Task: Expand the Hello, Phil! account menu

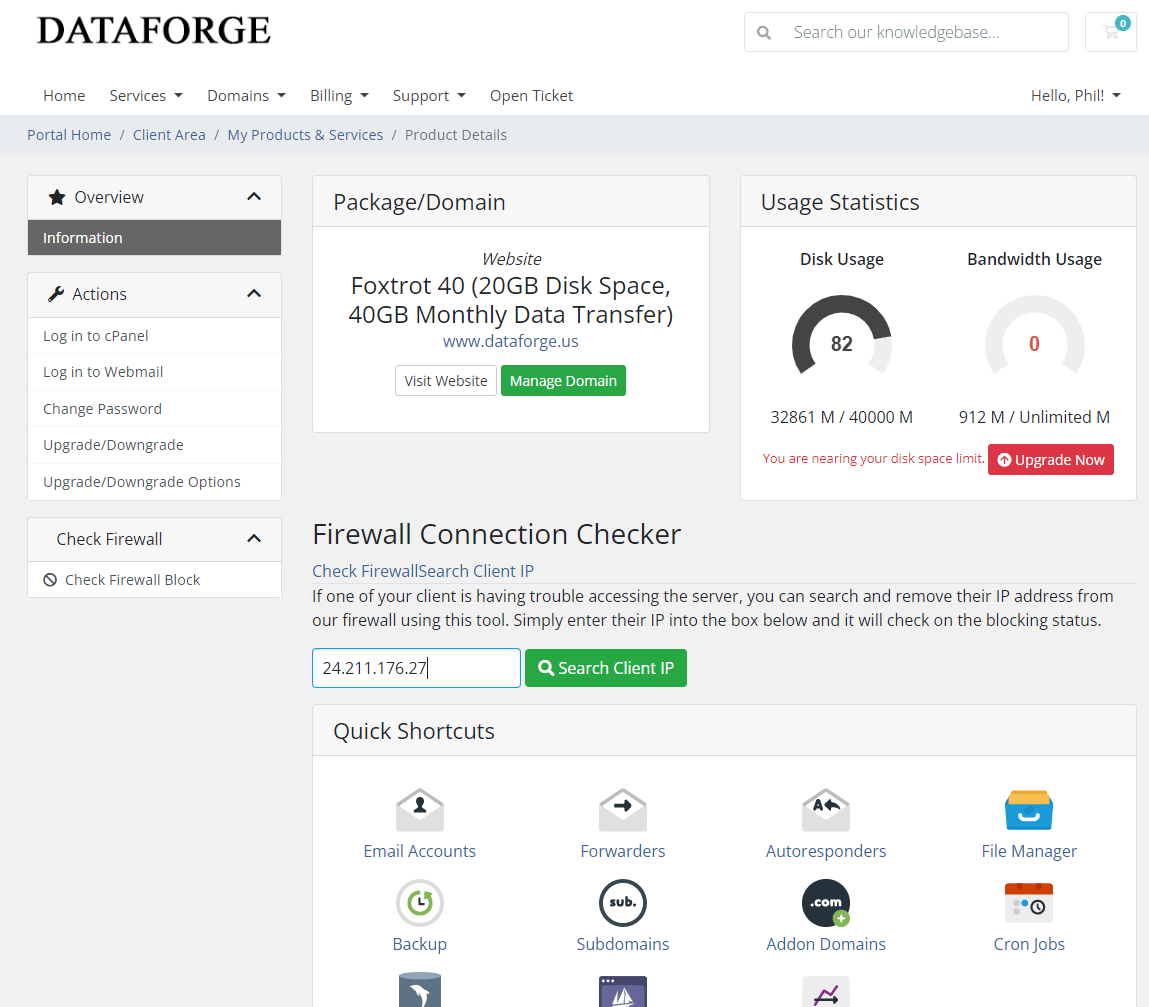Action: tap(1075, 96)
